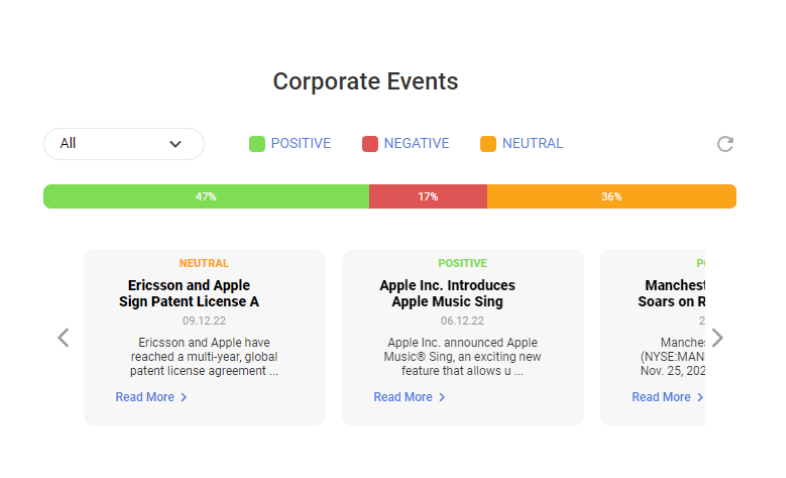The width and height of the screenshot is (786, 478).
Task: Open Read More for Ericsson patent article
Action: (x=151, y=397)
